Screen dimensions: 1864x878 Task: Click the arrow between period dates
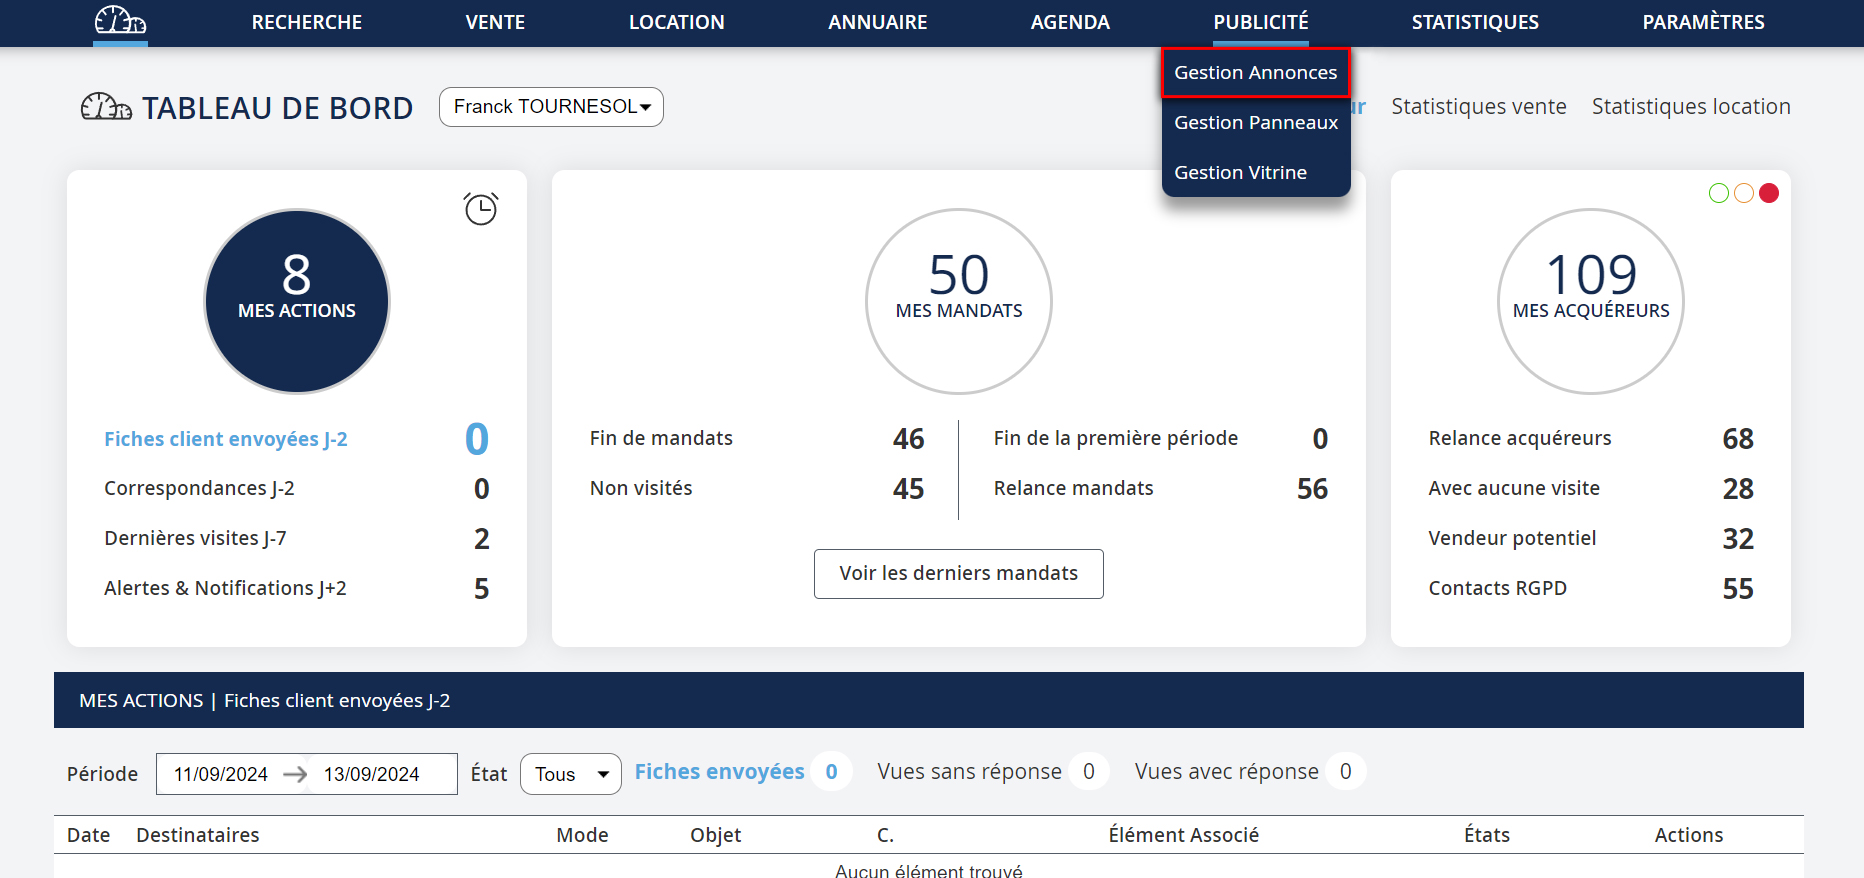click(x=295, y=774)
